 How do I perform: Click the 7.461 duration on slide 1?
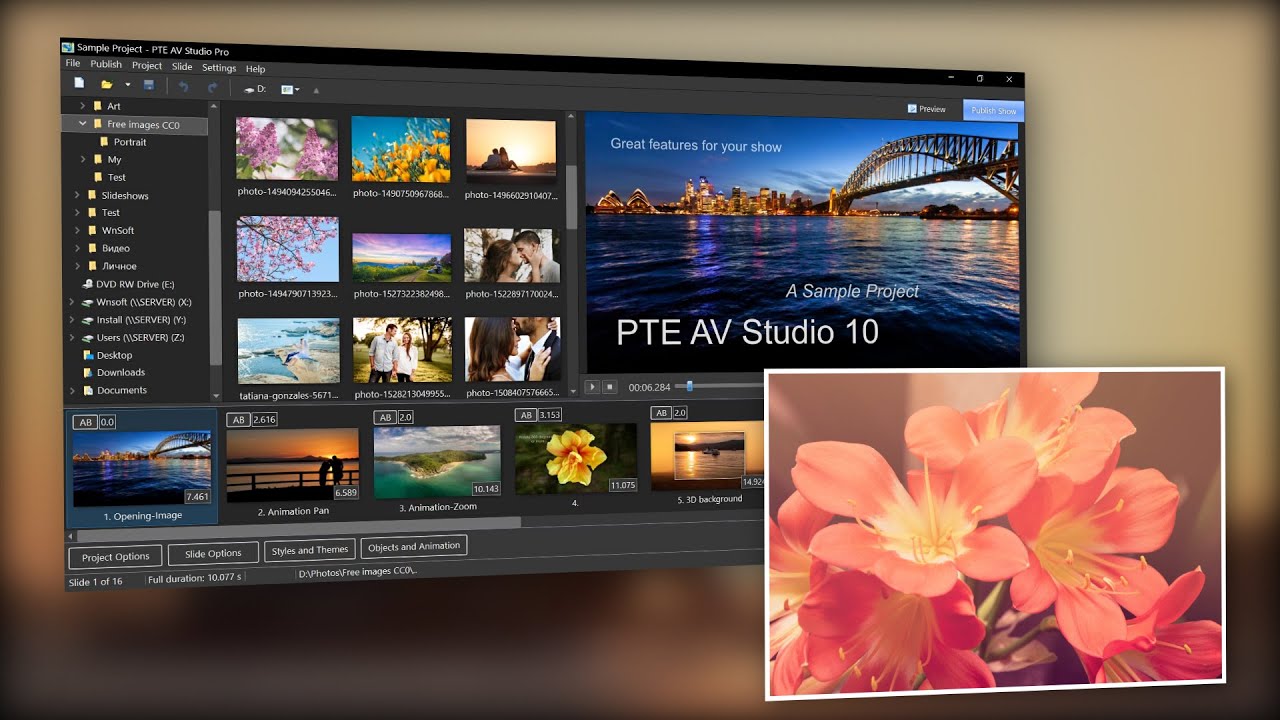pyautogui.click(x=197, y=497)
